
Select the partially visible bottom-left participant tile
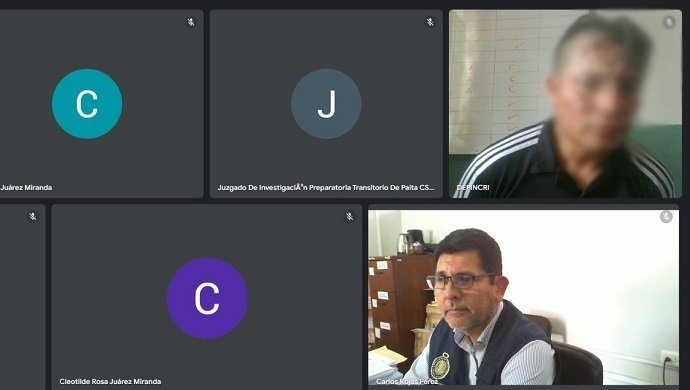click(22, 297)
